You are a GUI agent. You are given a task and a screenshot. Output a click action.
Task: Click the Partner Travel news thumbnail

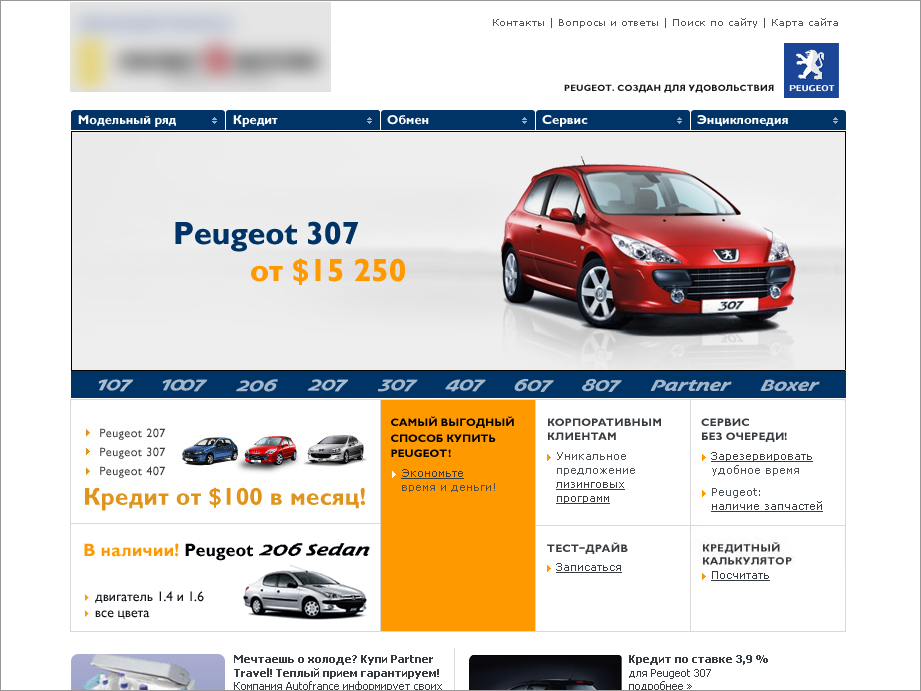[x=148, y=672]
